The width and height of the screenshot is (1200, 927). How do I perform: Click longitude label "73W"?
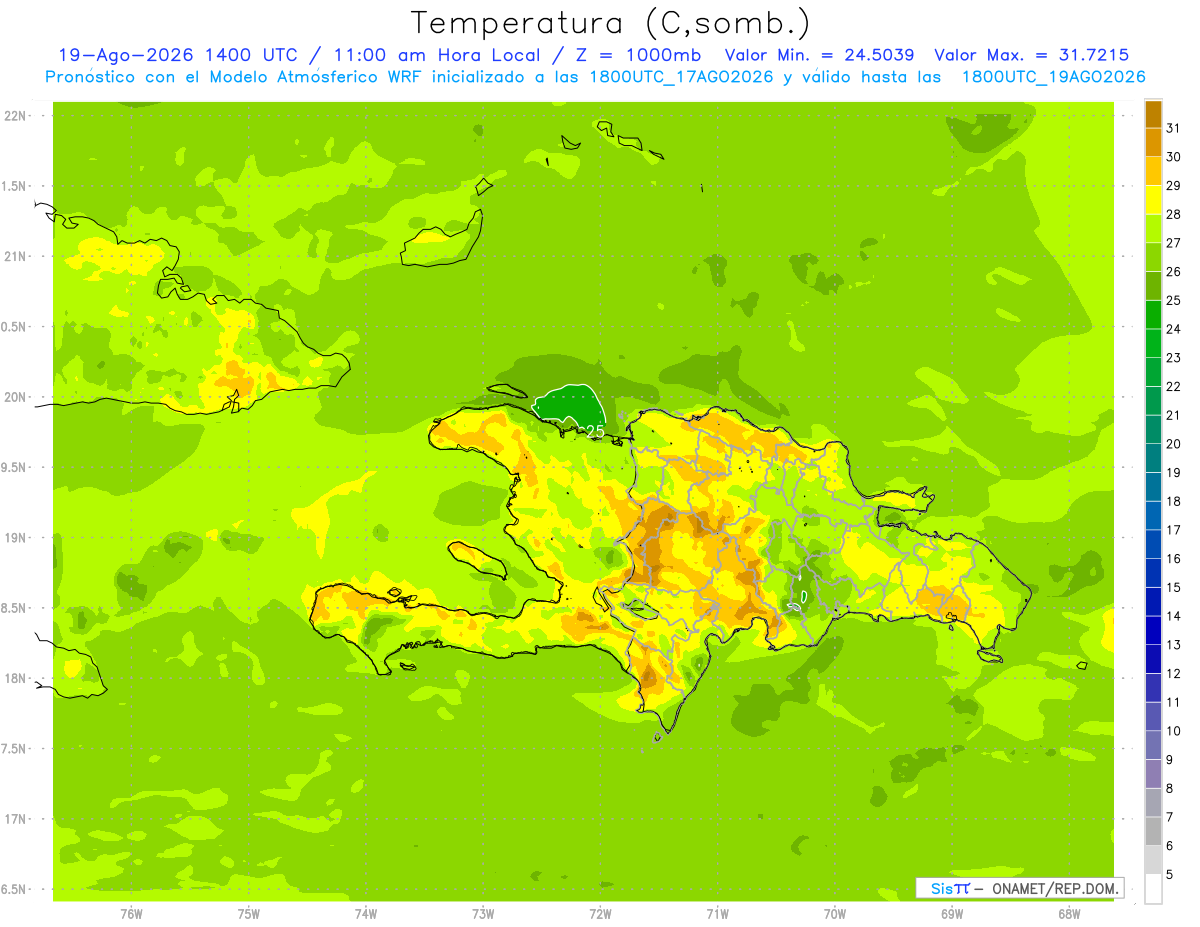(483, 914)
